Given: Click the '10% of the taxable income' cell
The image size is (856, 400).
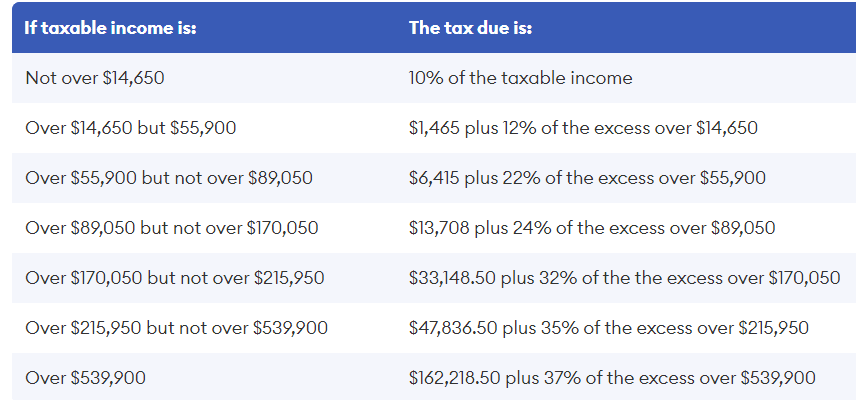Looking at the screenshot, I should tap(520, 78).
